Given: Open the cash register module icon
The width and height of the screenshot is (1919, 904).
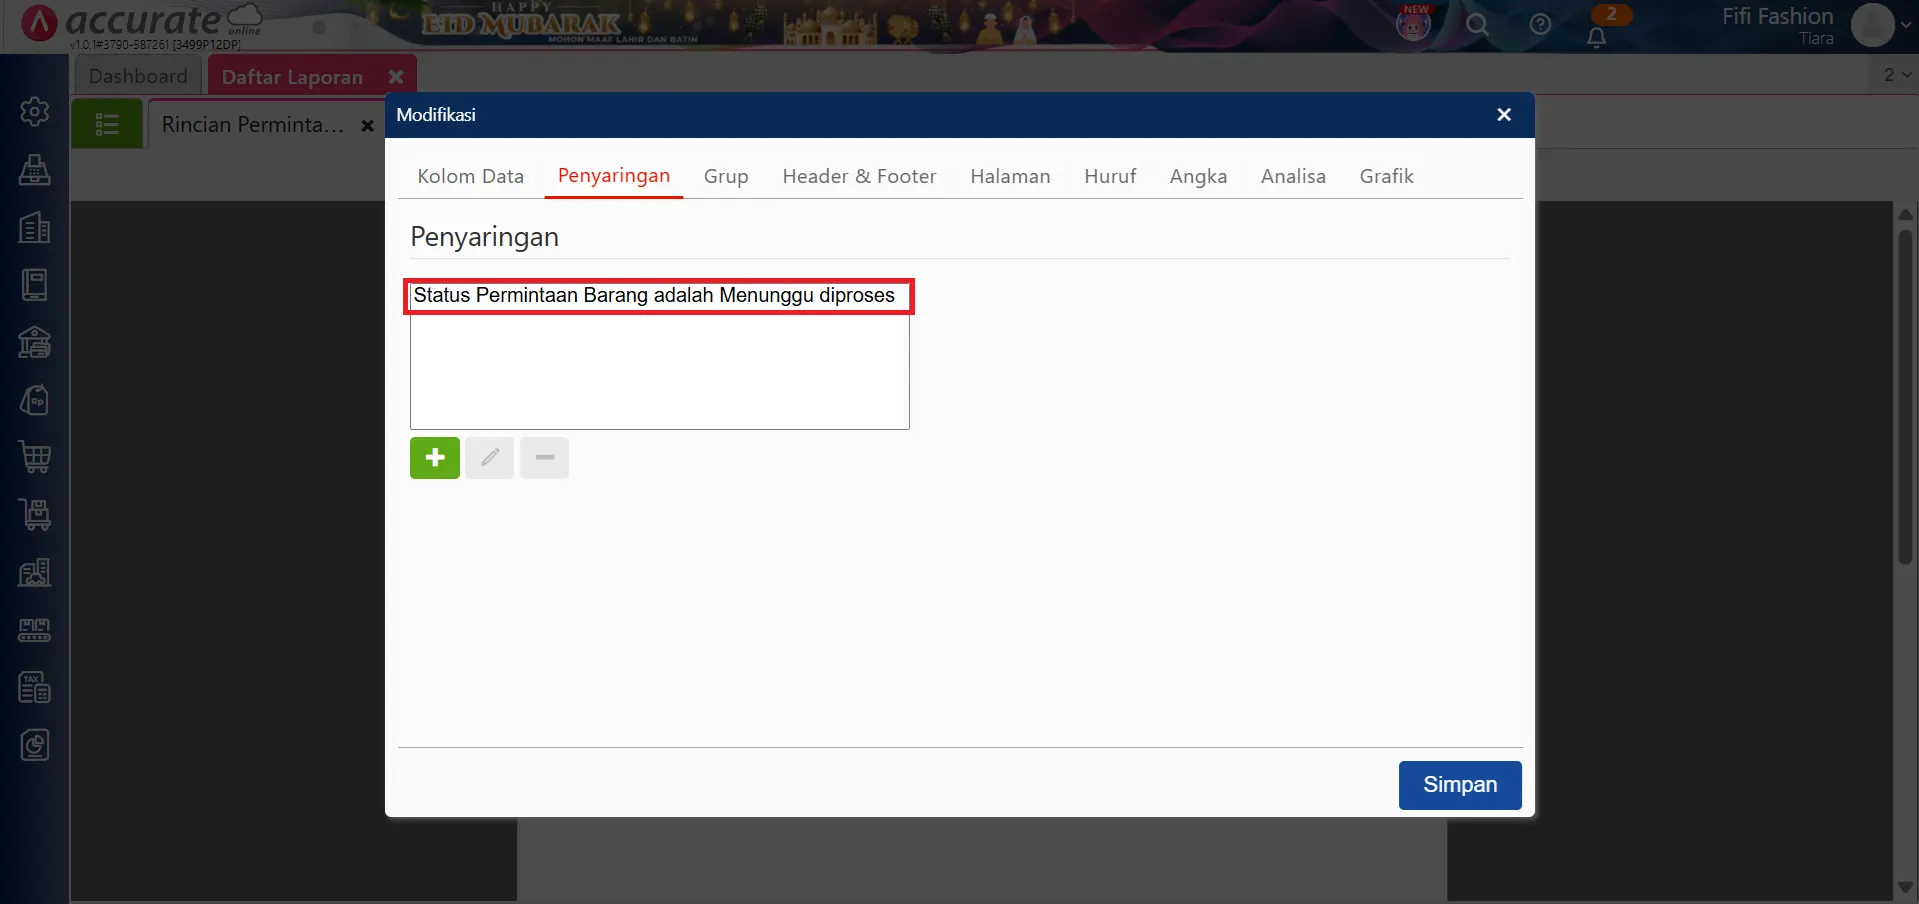Looking at the screenshot, I should point(35,169).
